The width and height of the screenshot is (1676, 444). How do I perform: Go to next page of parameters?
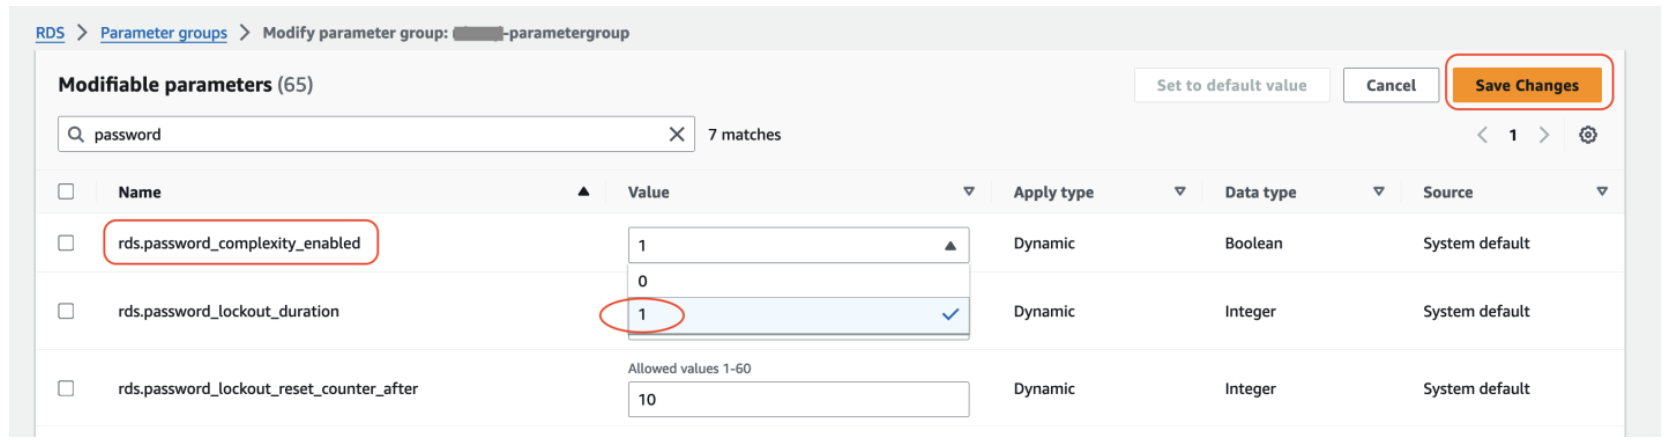[x=1544, y=135]
